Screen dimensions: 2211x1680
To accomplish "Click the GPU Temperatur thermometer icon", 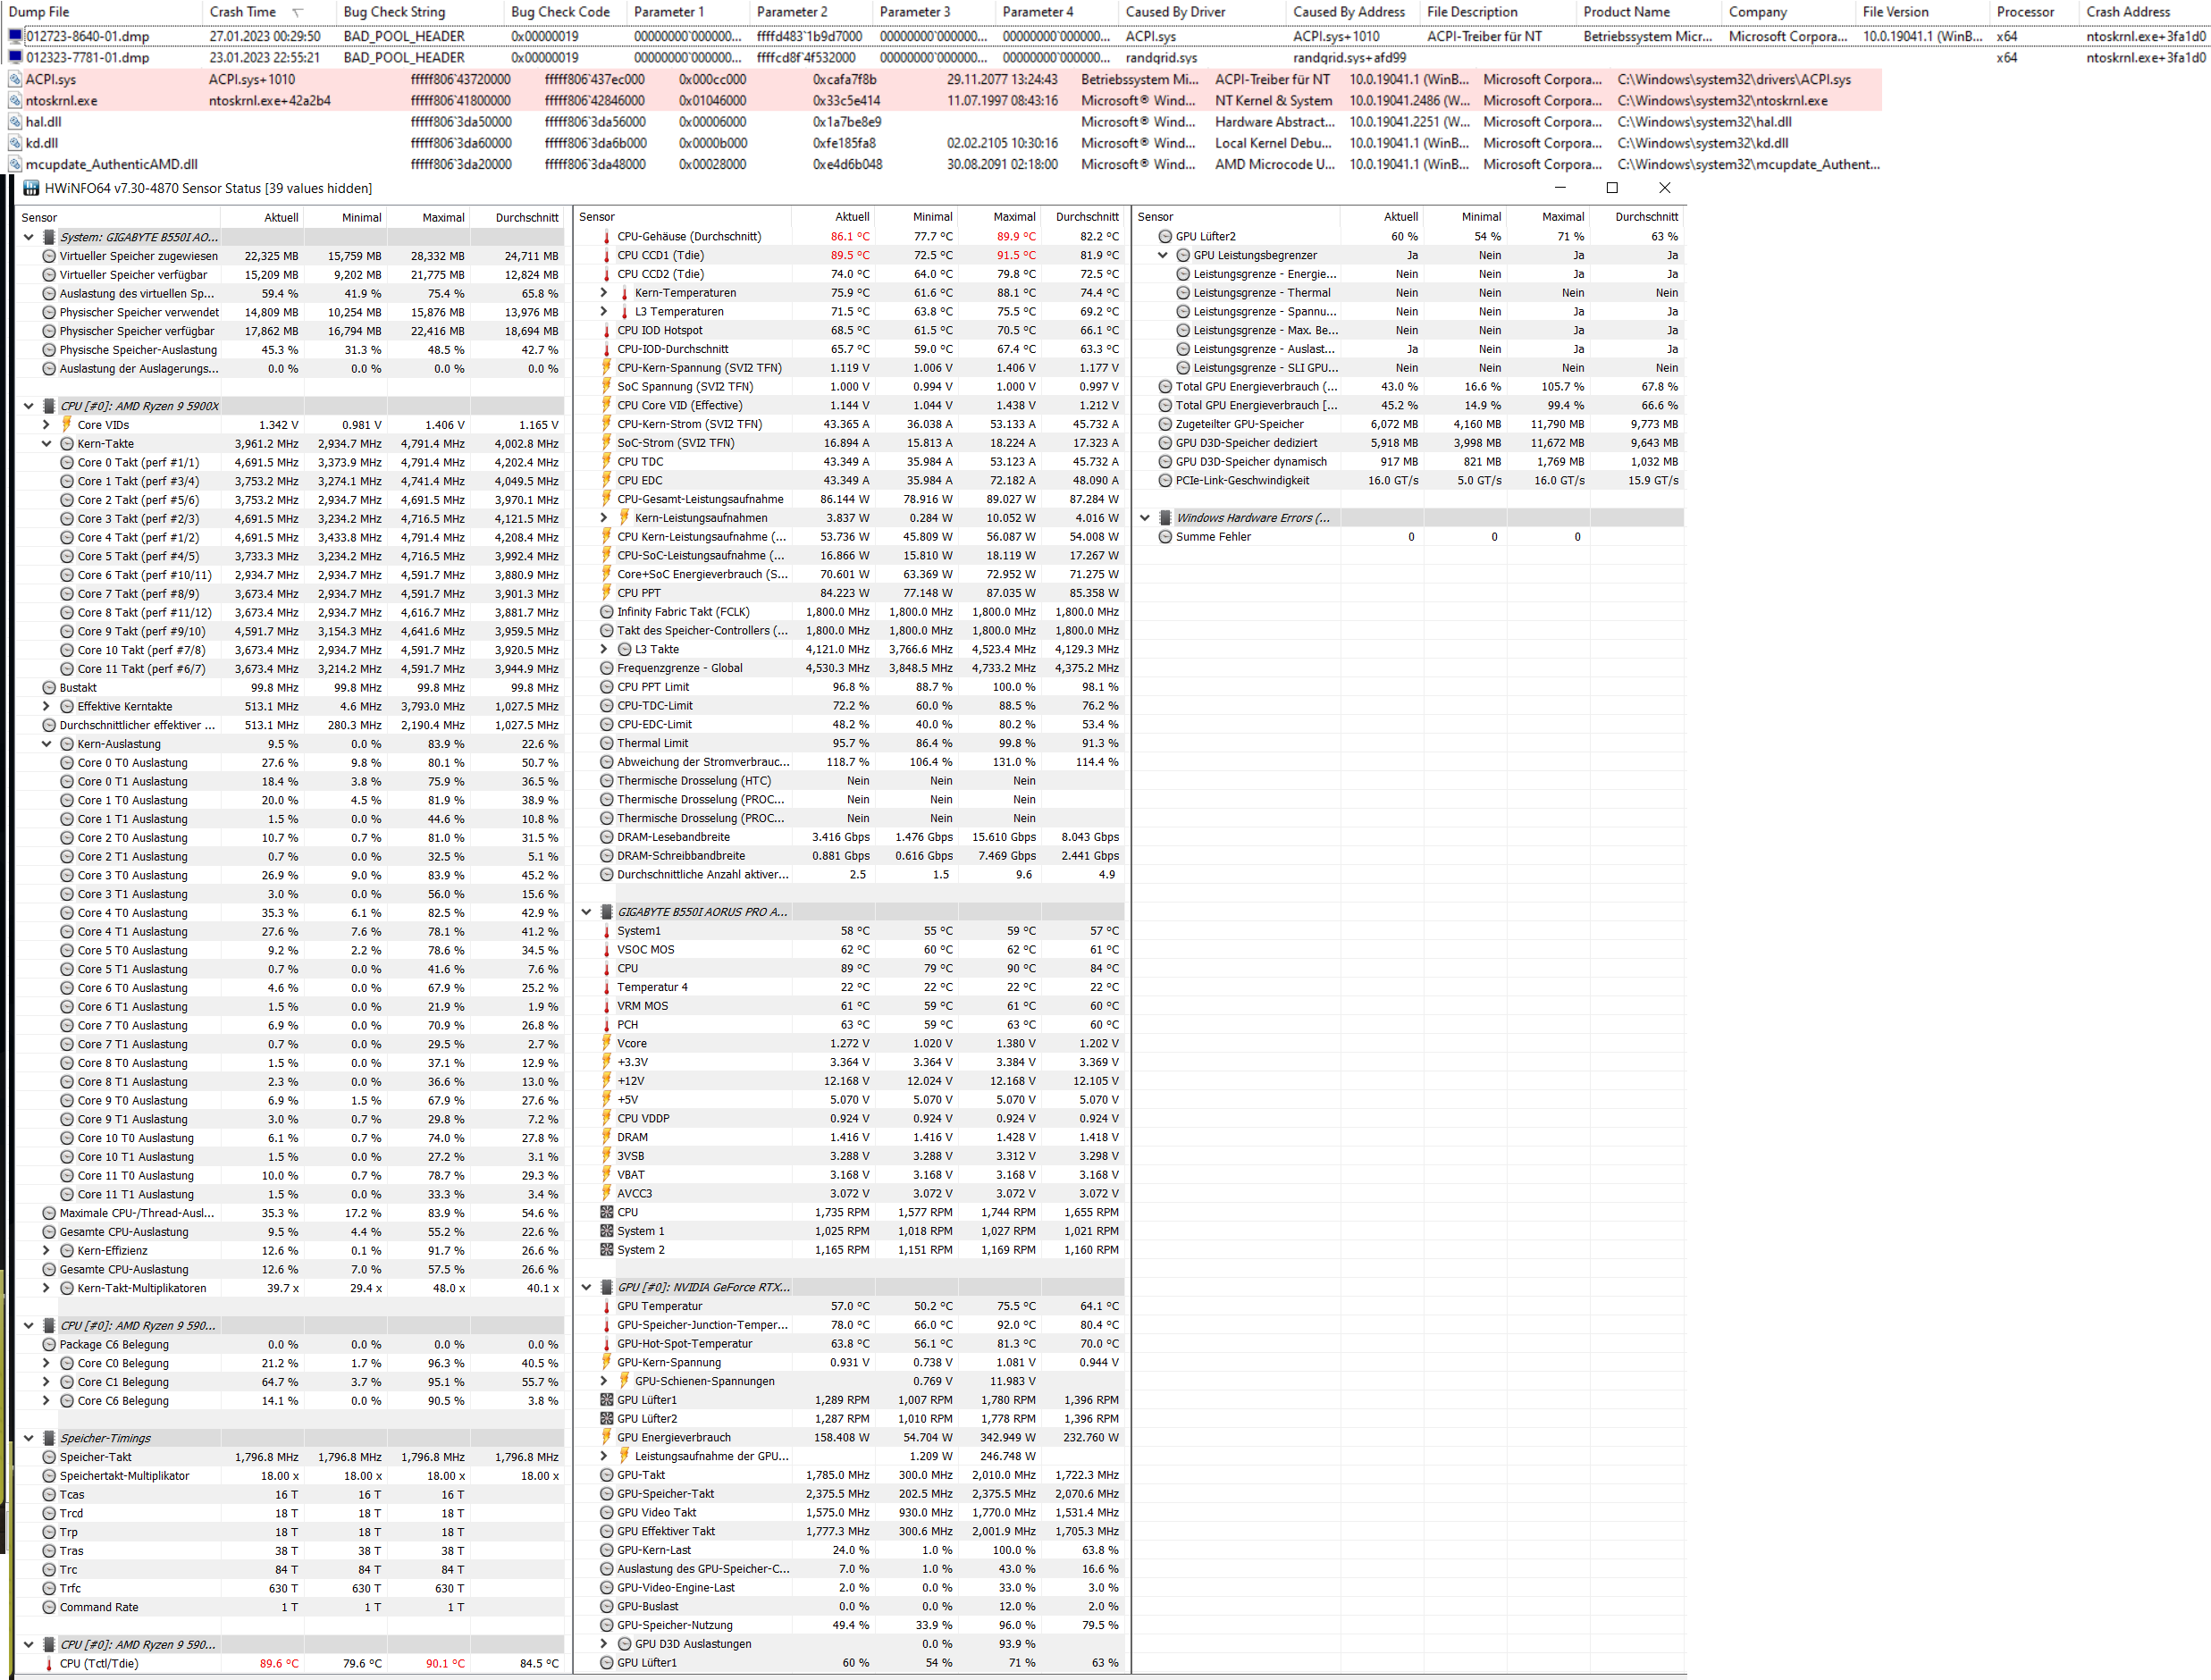I will (606, 1306).
